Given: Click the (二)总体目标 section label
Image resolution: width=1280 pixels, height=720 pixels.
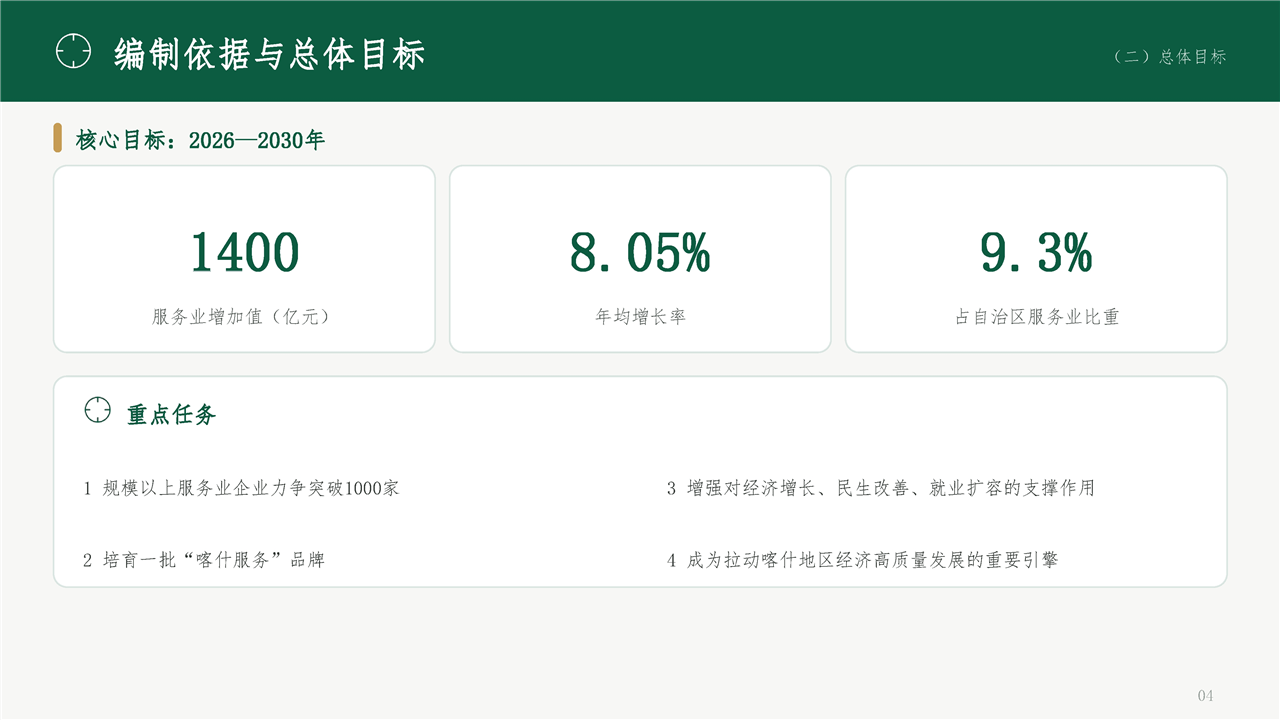Looking at the screenshot, I should click(1169, 57).
